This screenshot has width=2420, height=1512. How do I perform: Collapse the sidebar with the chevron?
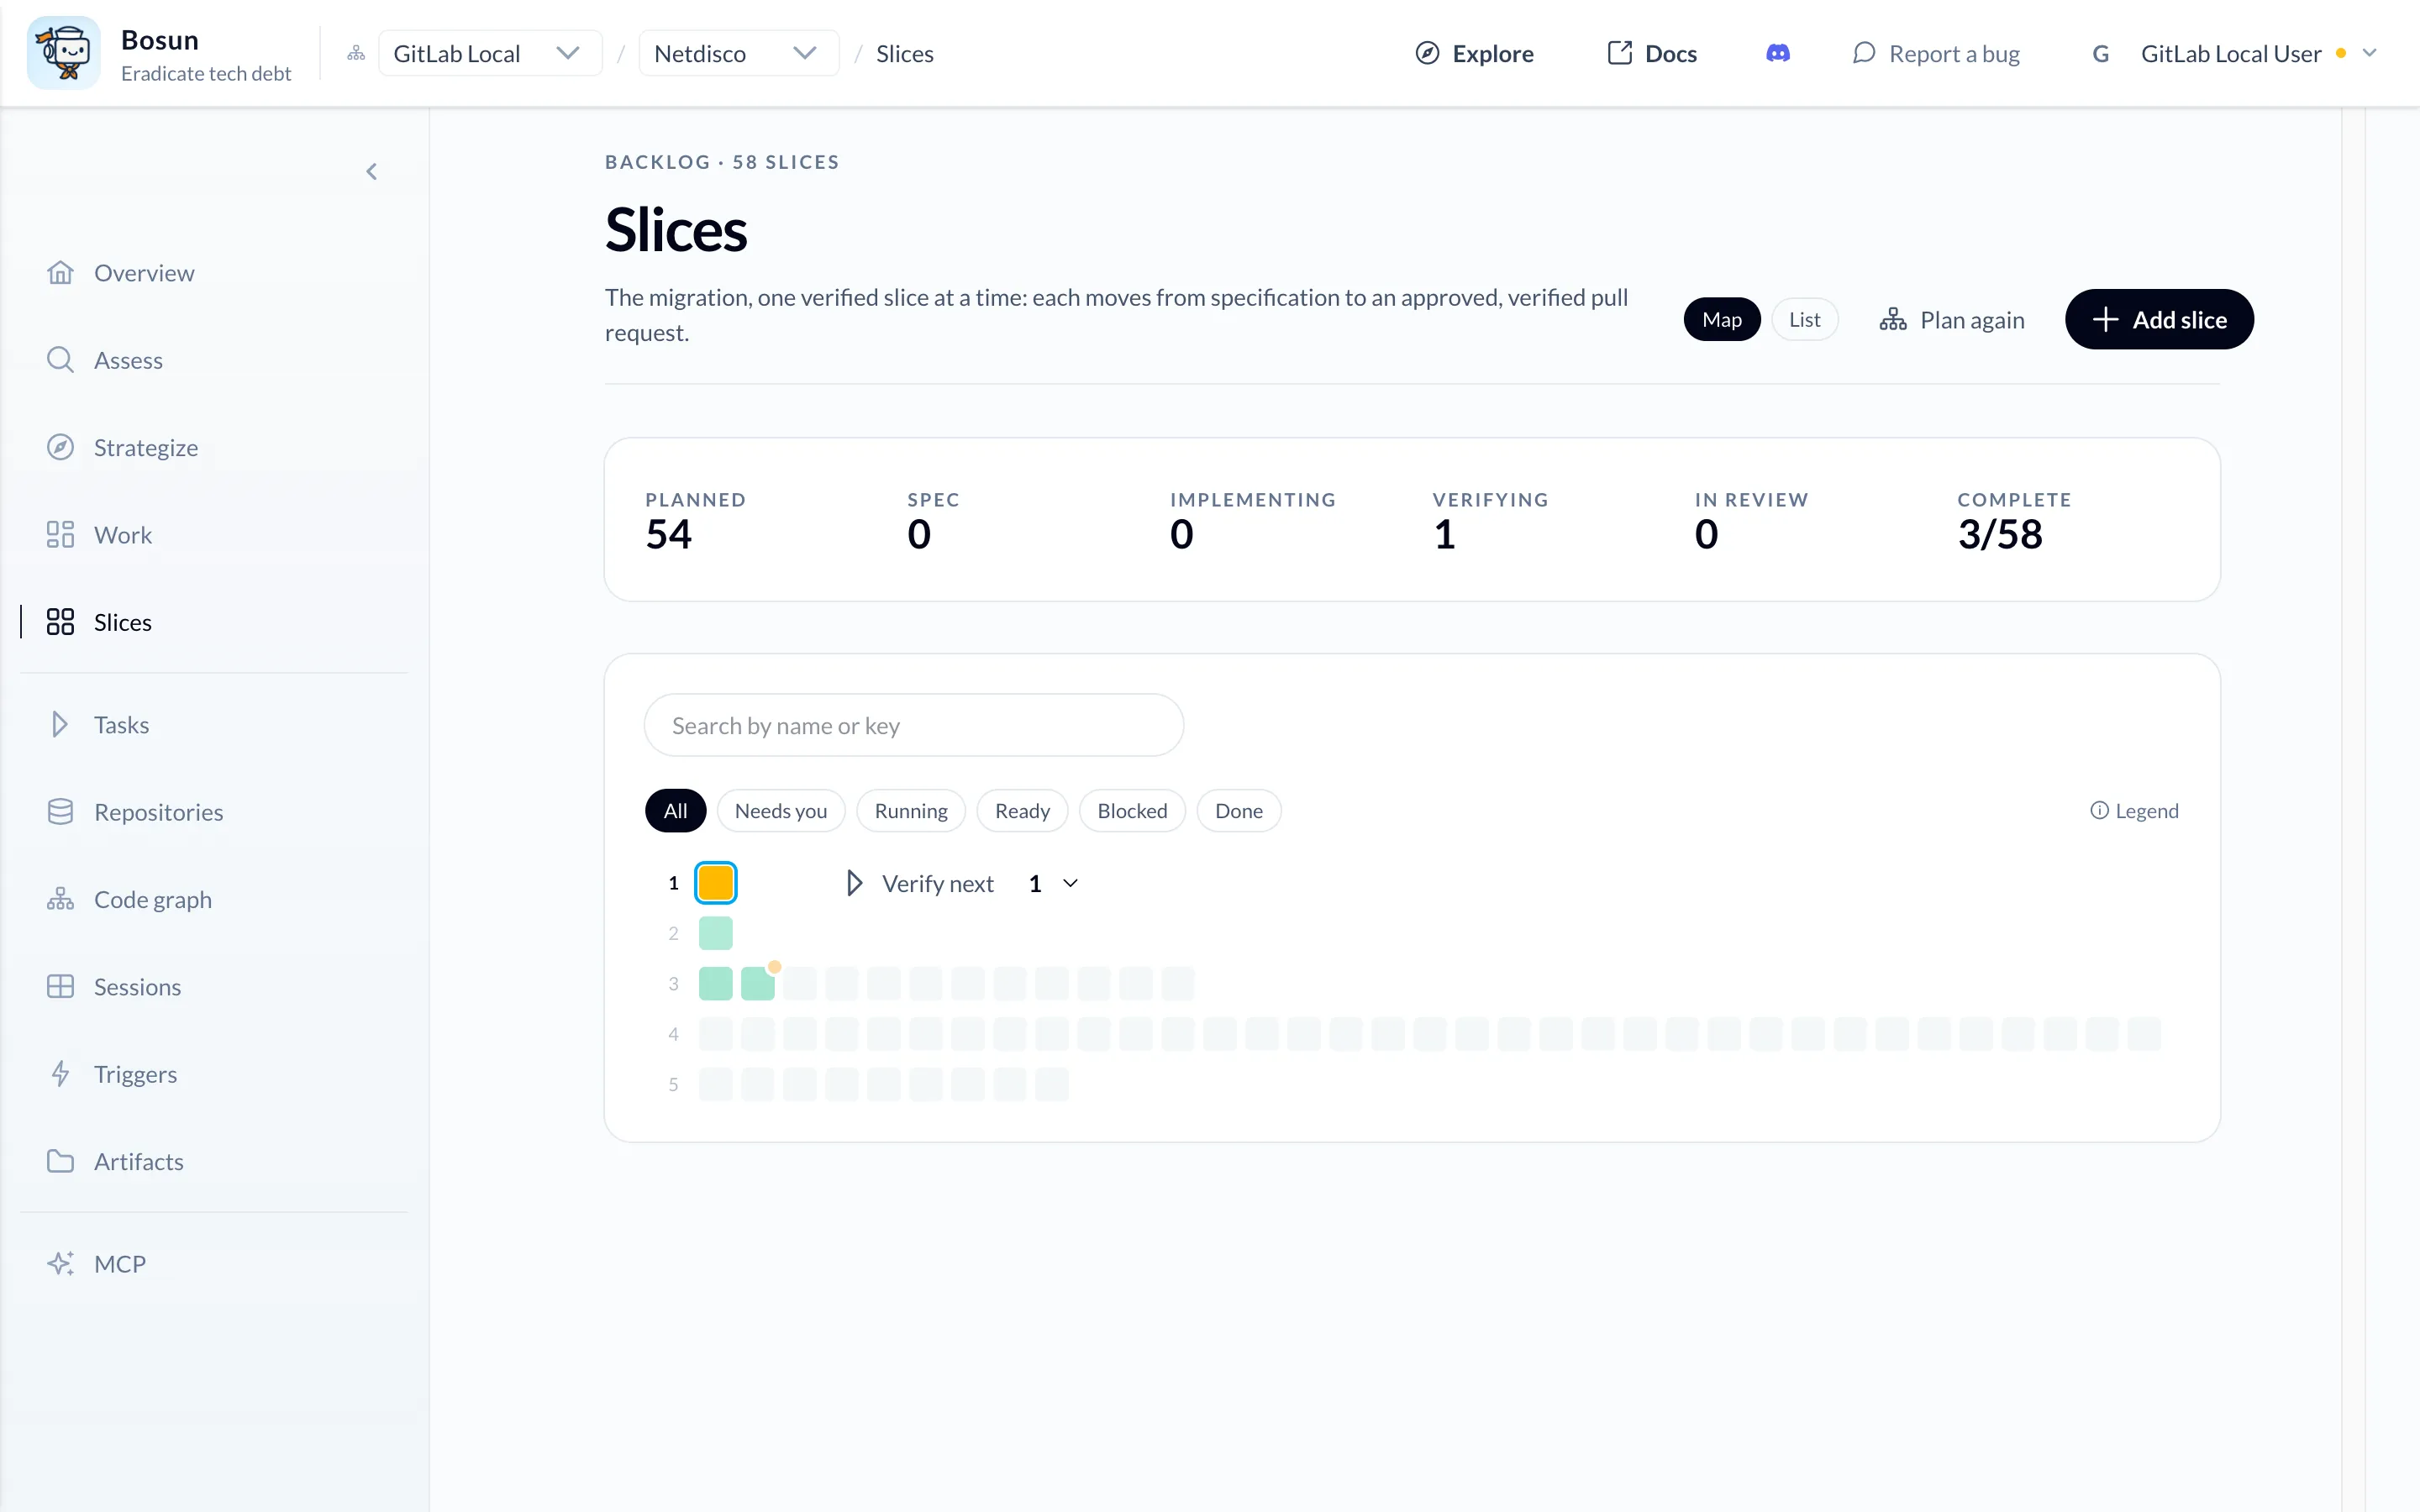tap(372, 172)
